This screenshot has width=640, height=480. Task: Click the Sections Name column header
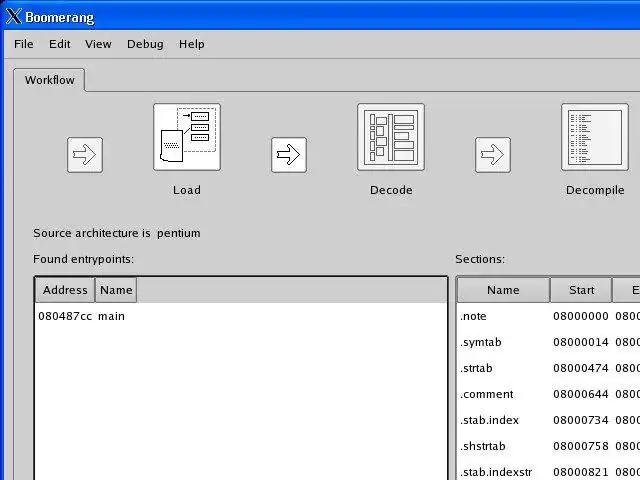pos(503,290)
